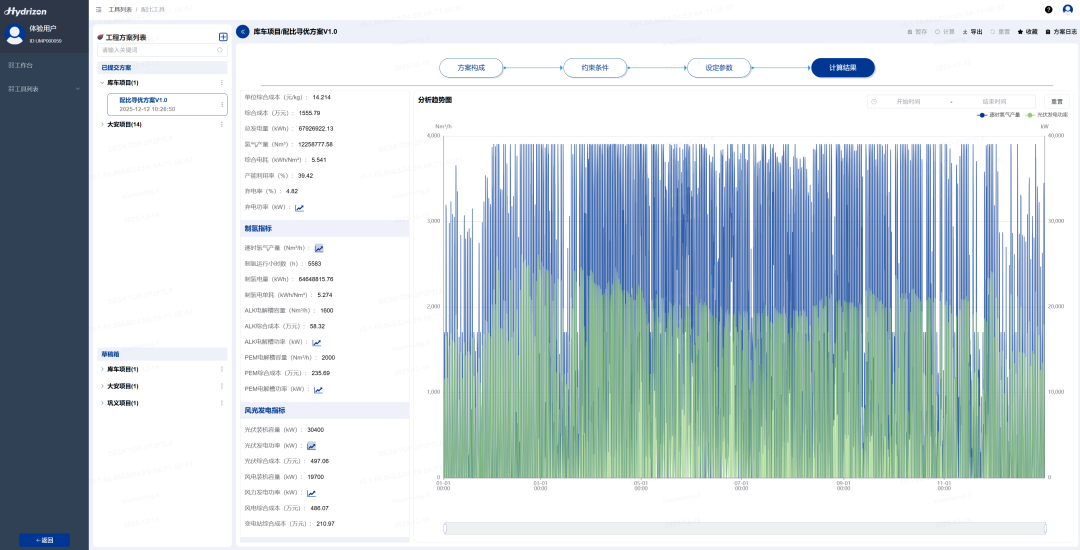Focus 开始时间 date input field
1080x550 pixels.
pos(908,101)
